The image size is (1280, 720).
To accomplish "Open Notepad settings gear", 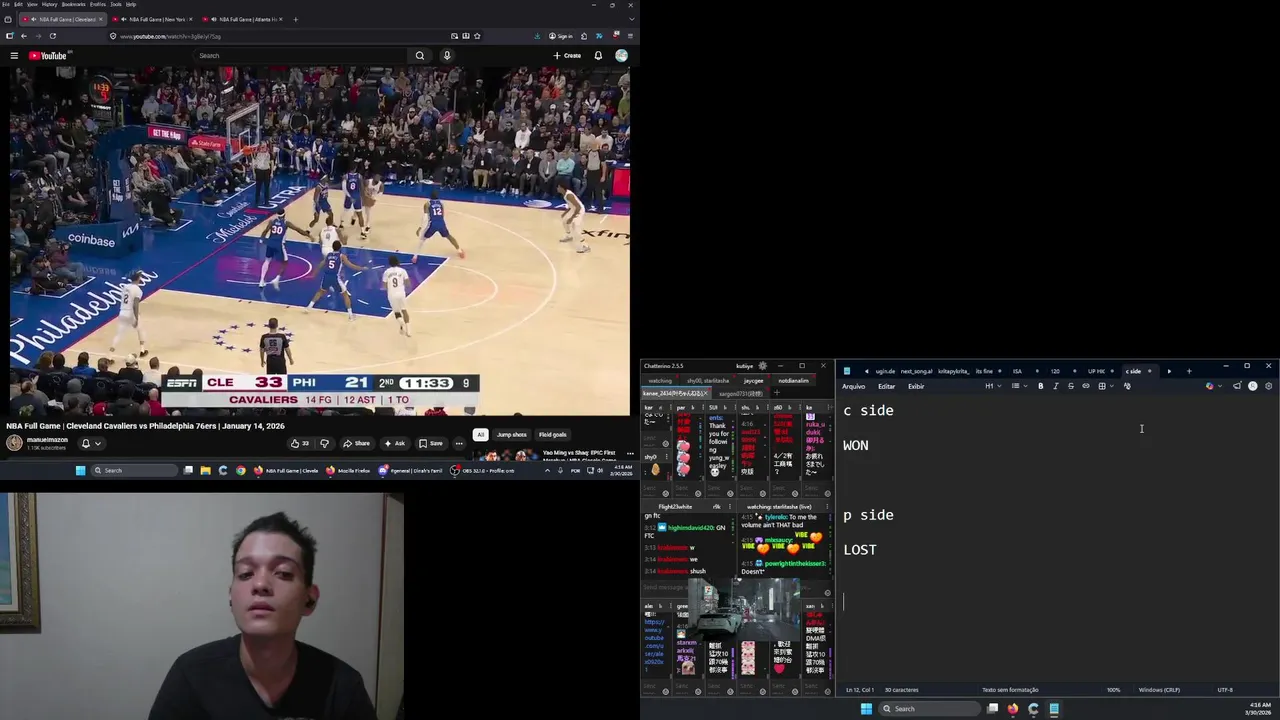I will 1268,386.
